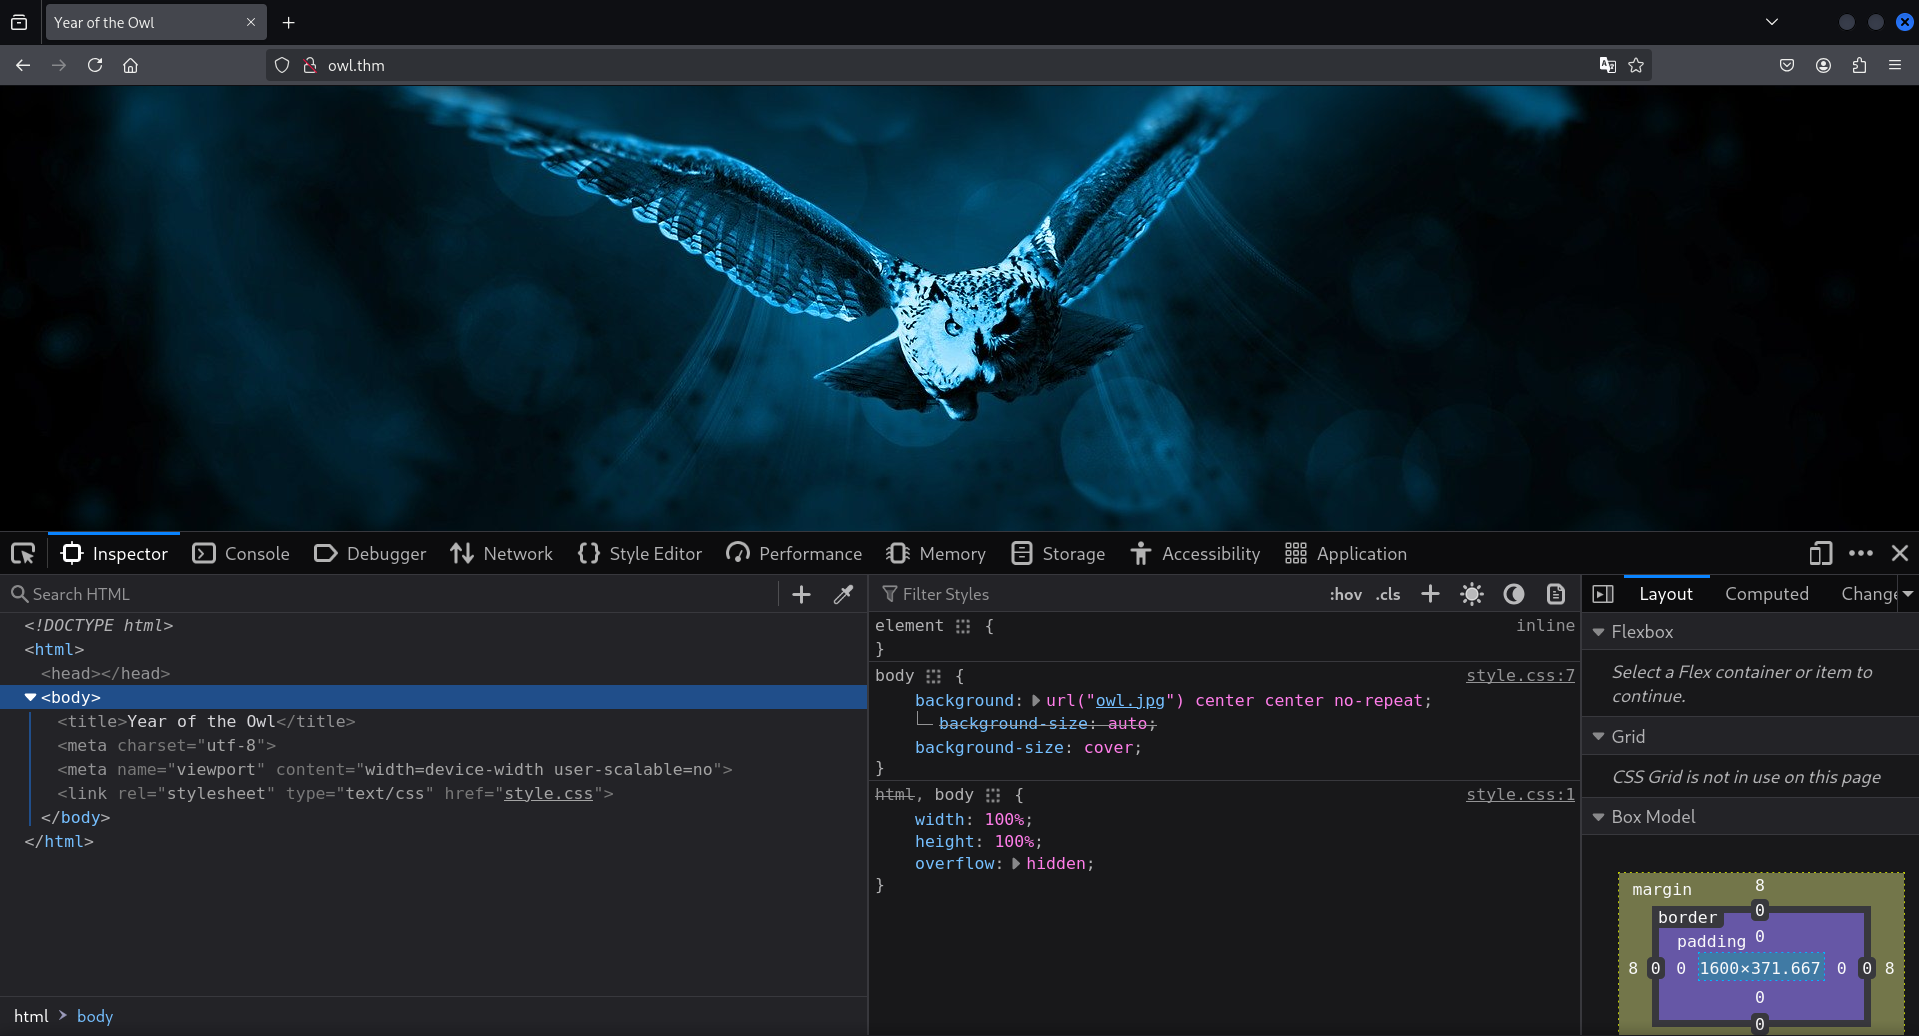Open the DevTools three-dot options menu

pyautogui.click(x=1860, y=553)
